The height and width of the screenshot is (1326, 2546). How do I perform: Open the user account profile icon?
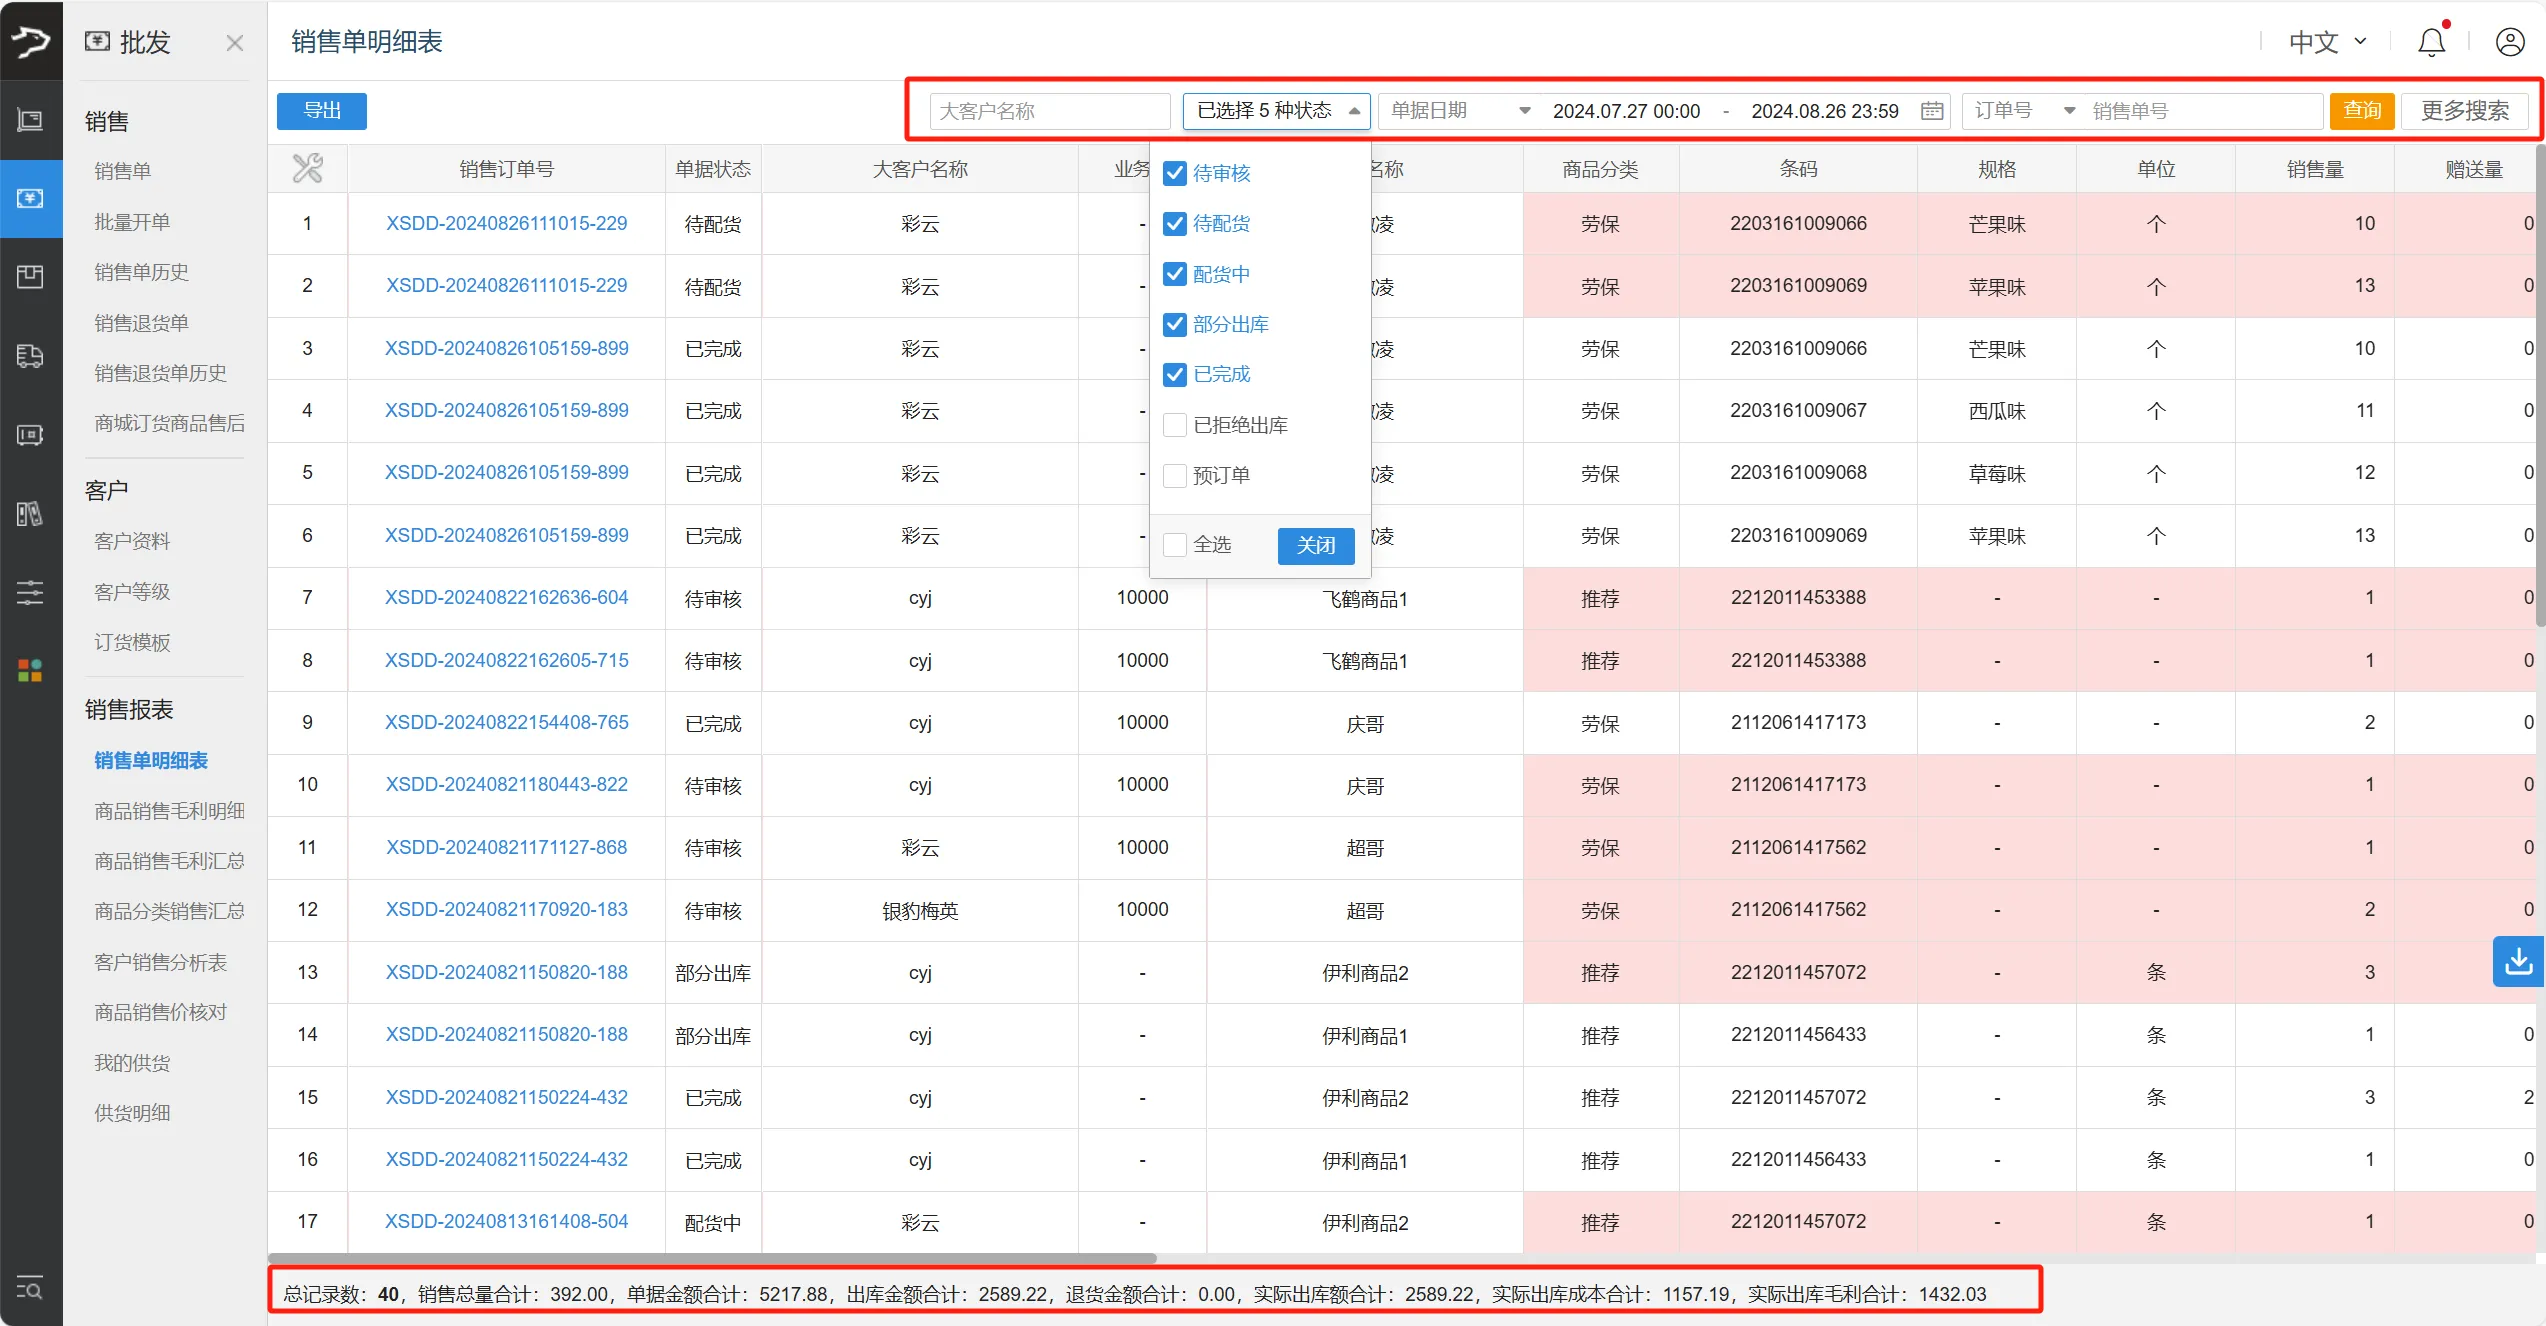(2510, 42)
